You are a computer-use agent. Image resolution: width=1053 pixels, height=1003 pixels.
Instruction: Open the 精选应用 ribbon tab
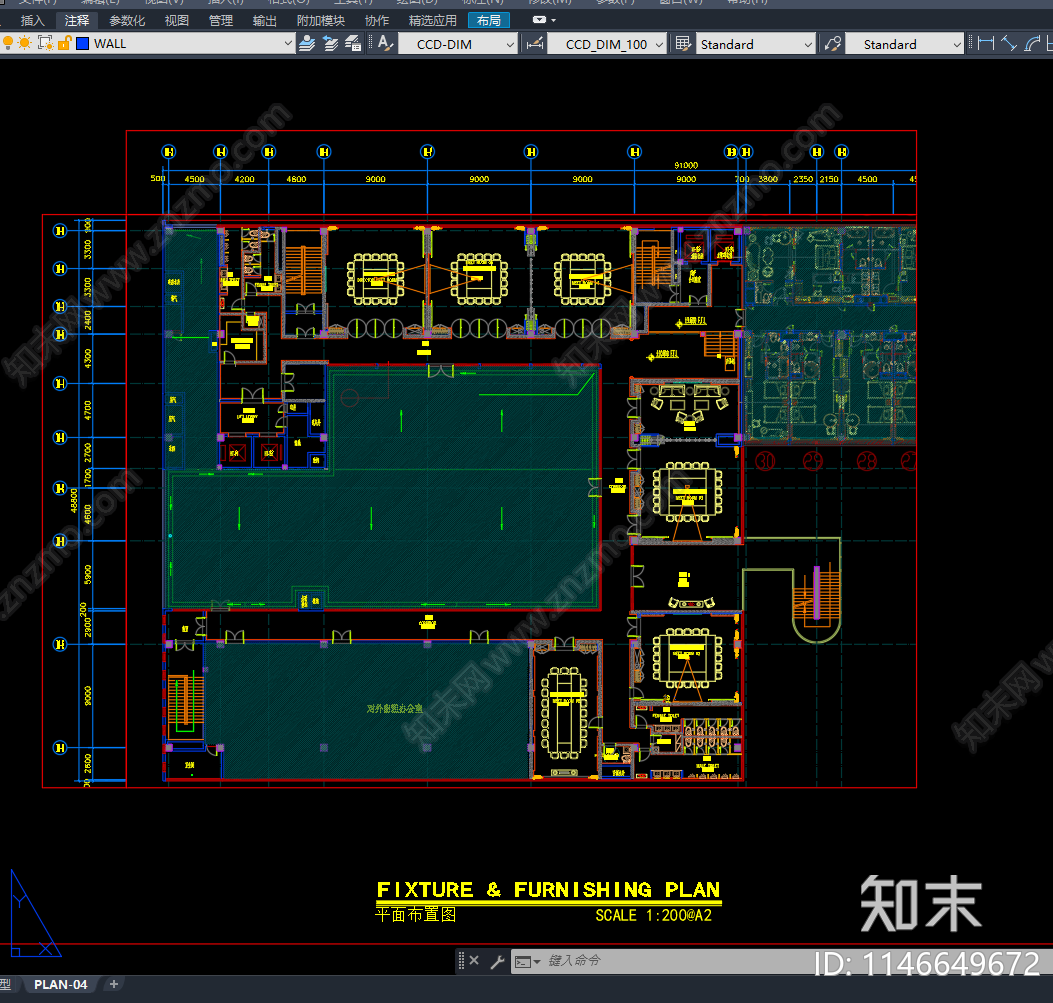432,21
